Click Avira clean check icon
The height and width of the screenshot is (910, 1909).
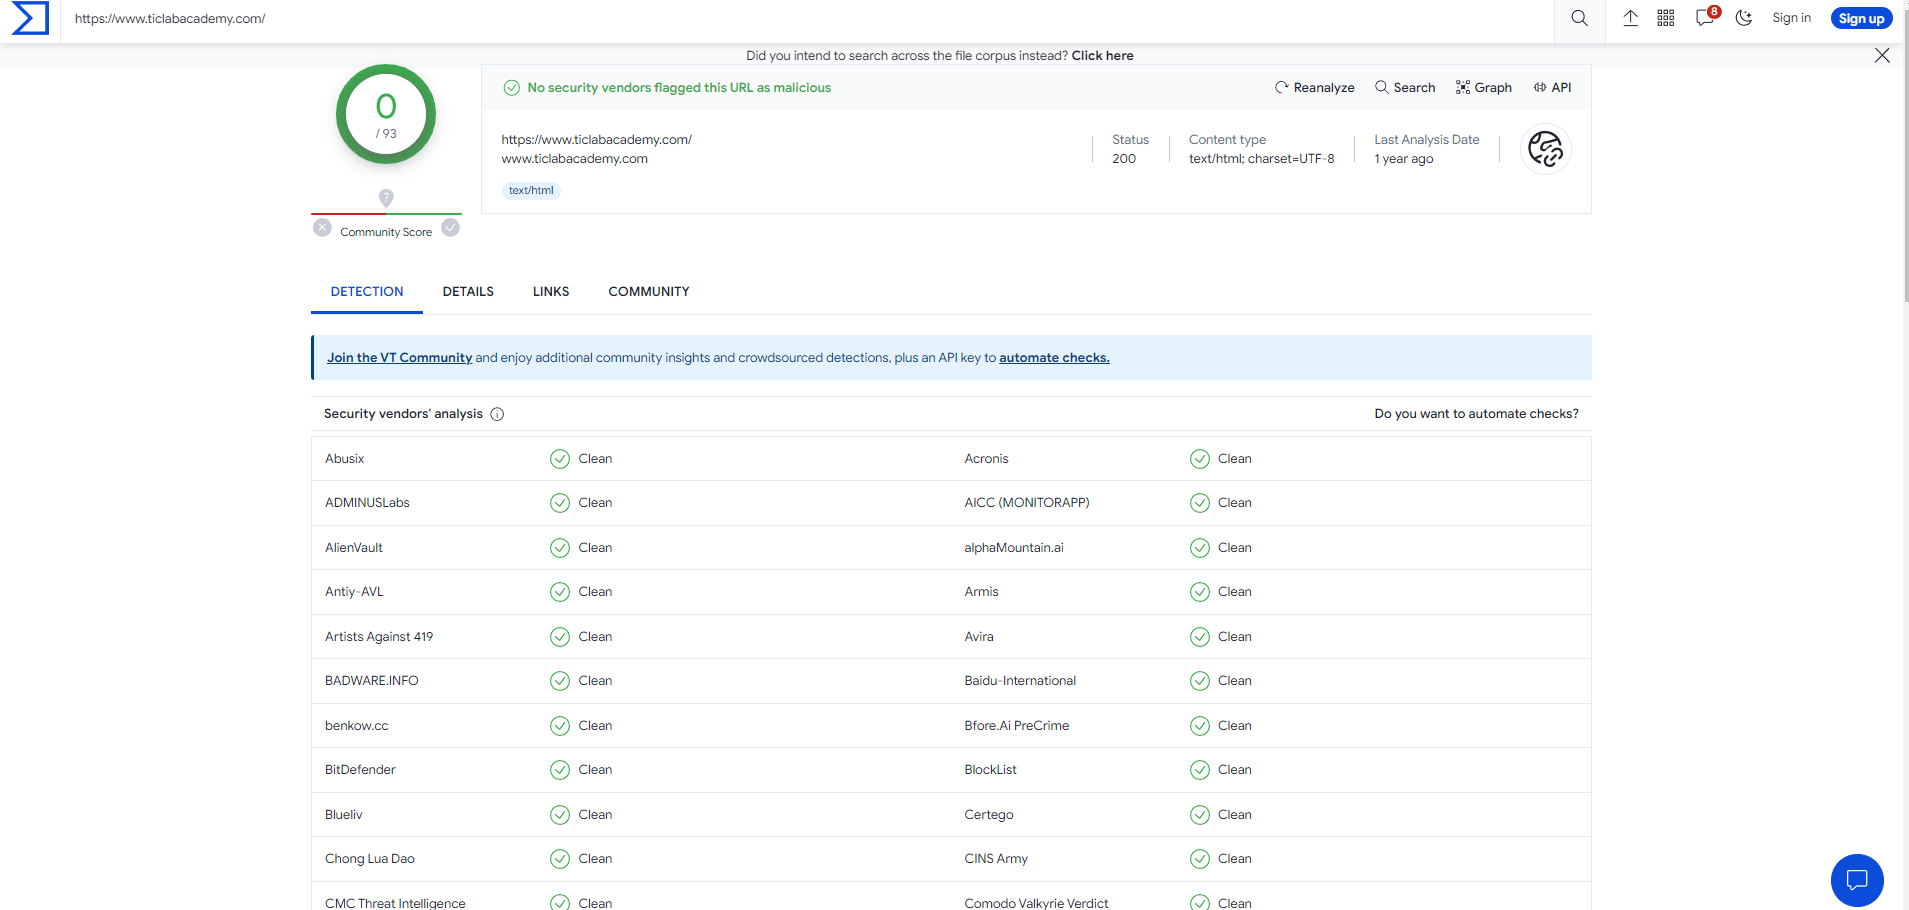[x=1200, y=637]
